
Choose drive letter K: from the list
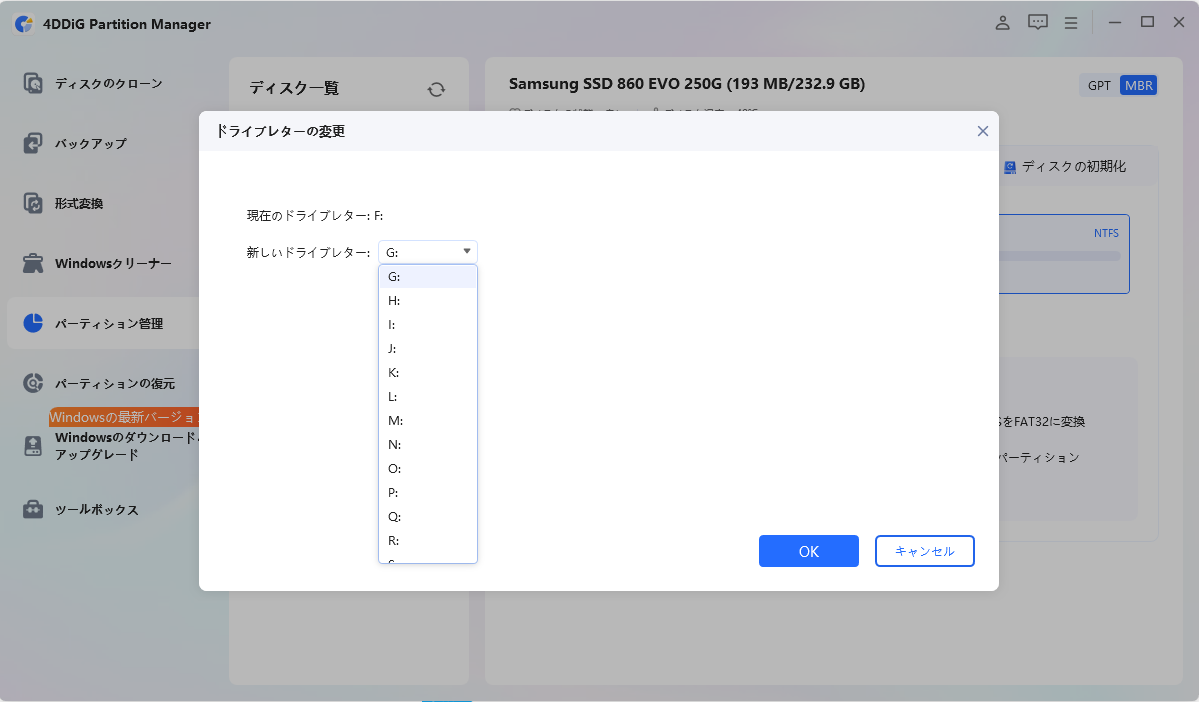coord(427,372)
